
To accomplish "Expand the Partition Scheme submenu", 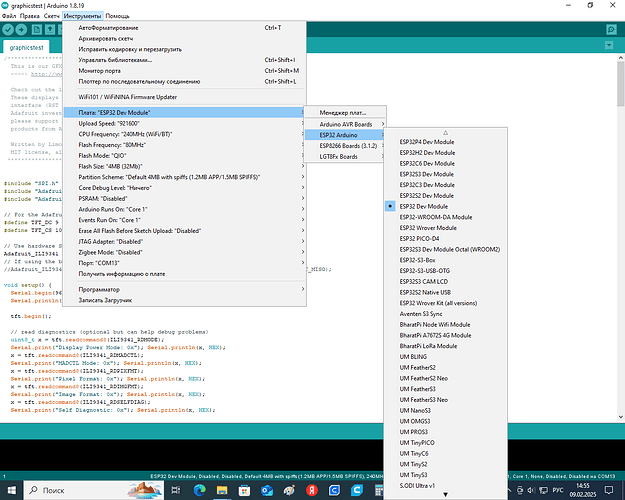I will click(x=185, y=177).
